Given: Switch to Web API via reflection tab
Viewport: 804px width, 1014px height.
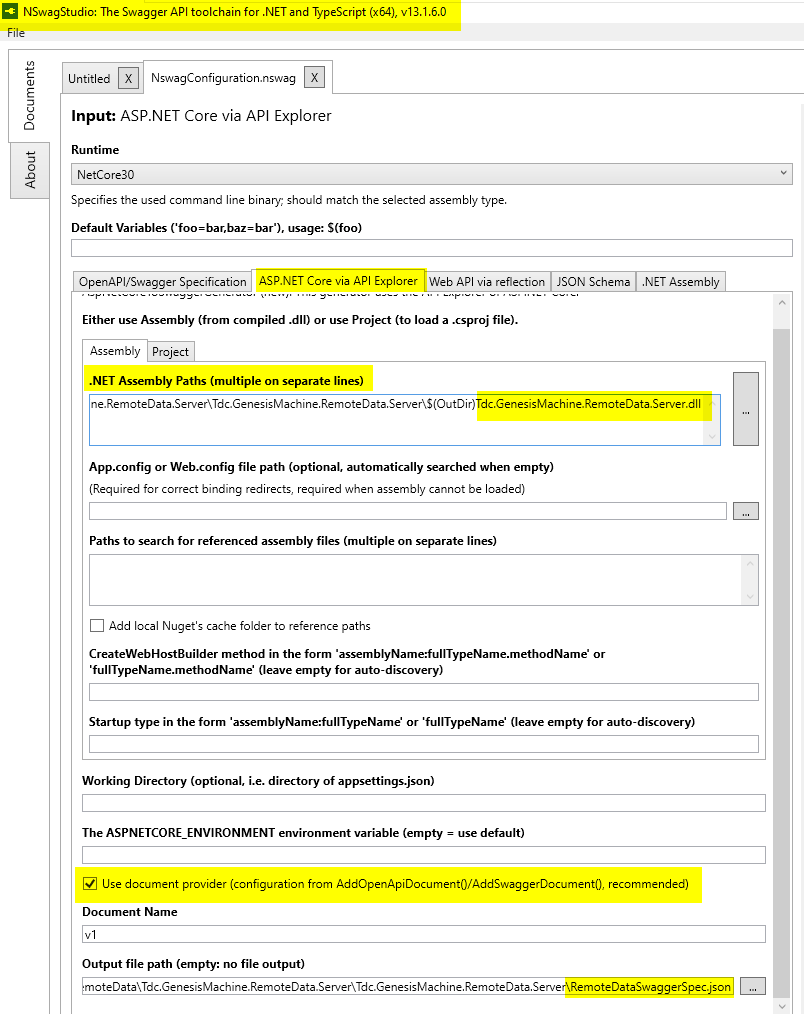Looking at the screenshot, I should tap(487, 282).
